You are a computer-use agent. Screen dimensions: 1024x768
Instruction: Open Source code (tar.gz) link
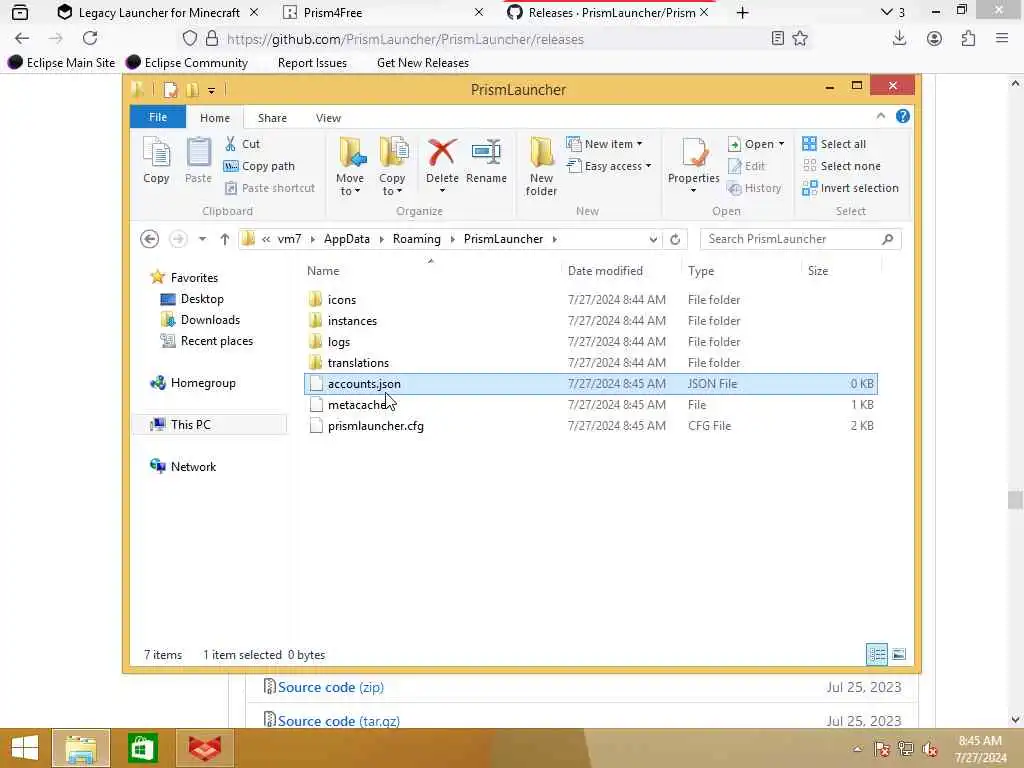339,720
